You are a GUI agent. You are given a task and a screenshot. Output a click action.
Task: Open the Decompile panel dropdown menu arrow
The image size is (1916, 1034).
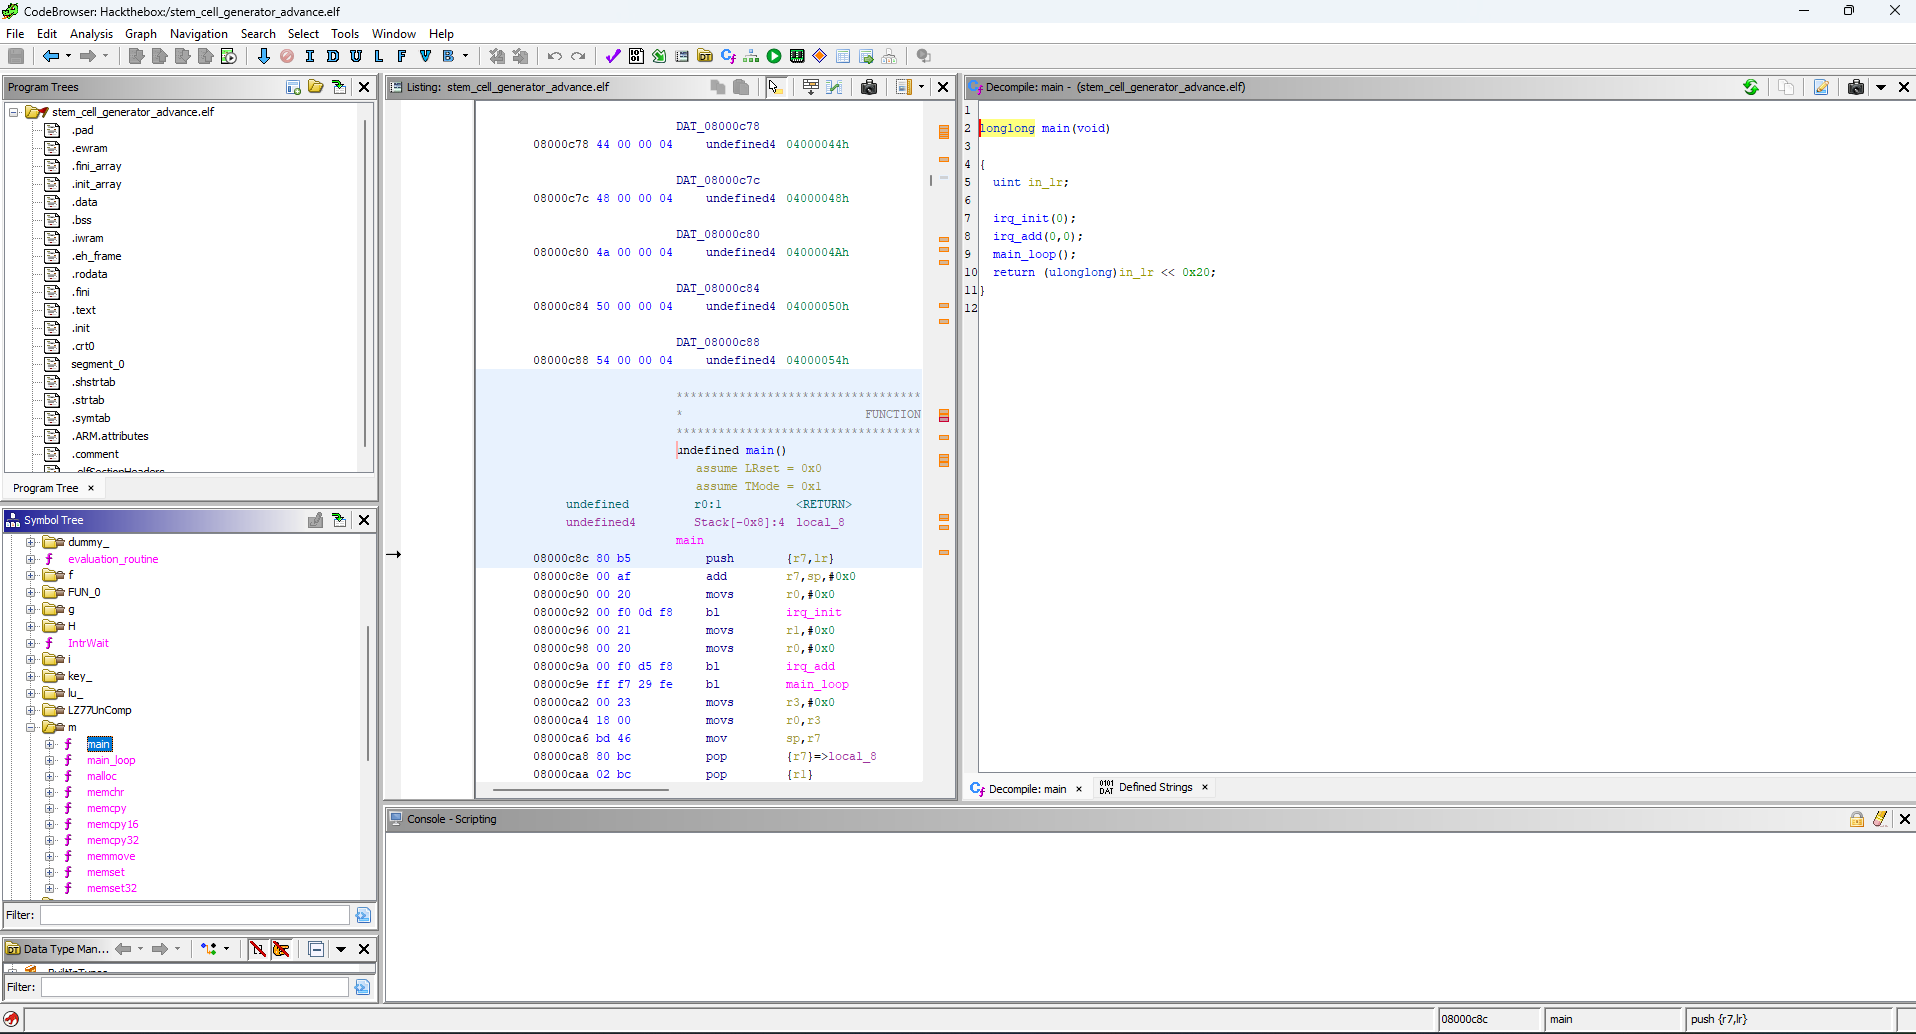(1880, 87)
